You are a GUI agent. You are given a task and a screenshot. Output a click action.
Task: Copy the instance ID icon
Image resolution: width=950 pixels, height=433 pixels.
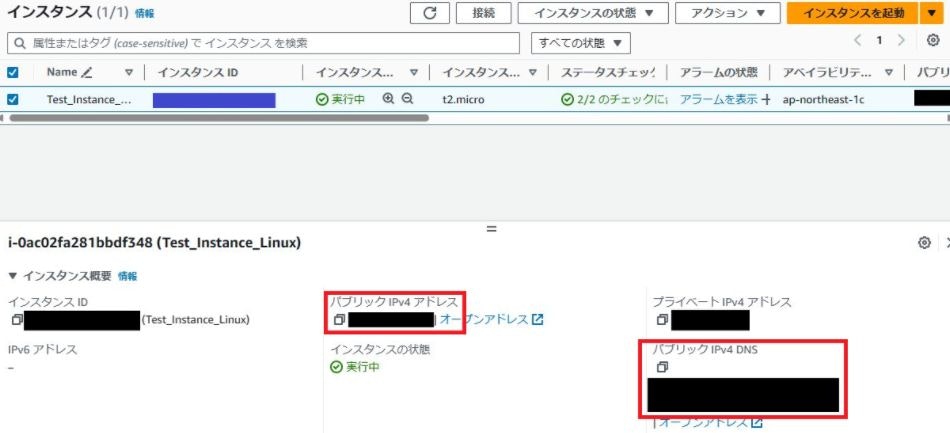pyautogui.click(x=17, y=319)
